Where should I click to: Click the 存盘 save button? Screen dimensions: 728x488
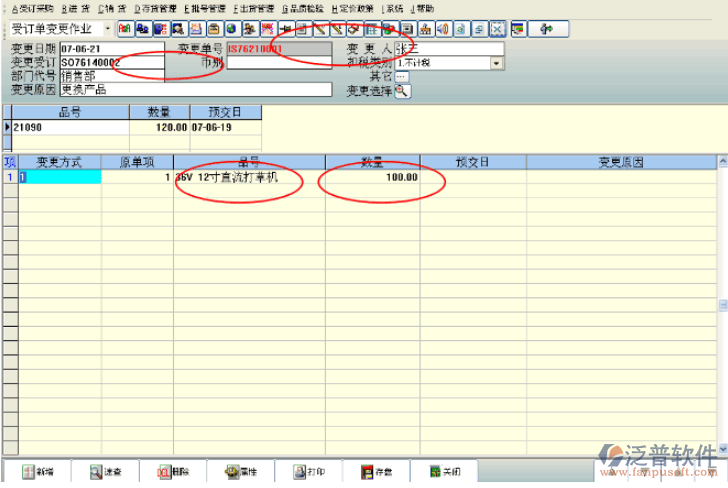pos(377,472)
